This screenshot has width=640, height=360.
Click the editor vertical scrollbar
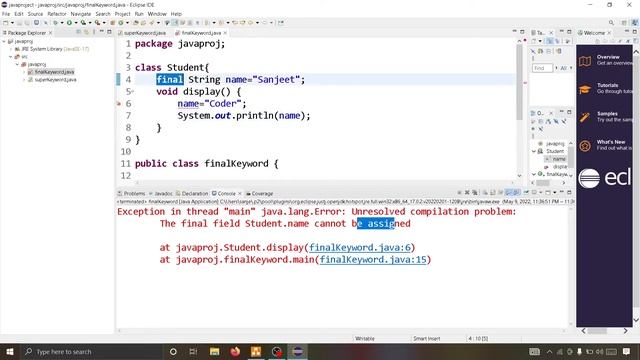pyautogui.click(x=519, y=82)
